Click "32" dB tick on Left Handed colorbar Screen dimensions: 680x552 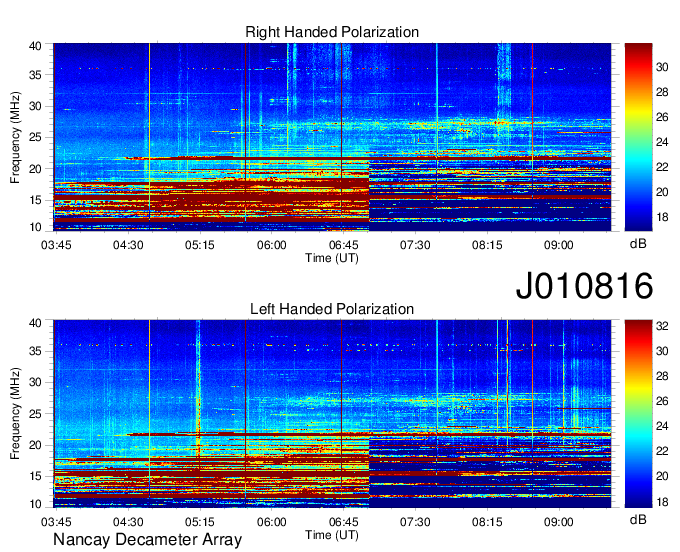point(662,326)
